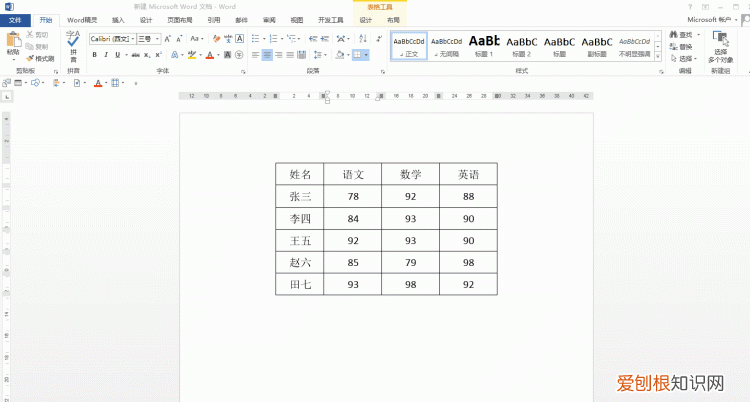Clear all formatting with the eraser icon
750x402 pixels.
click(216, 39)
